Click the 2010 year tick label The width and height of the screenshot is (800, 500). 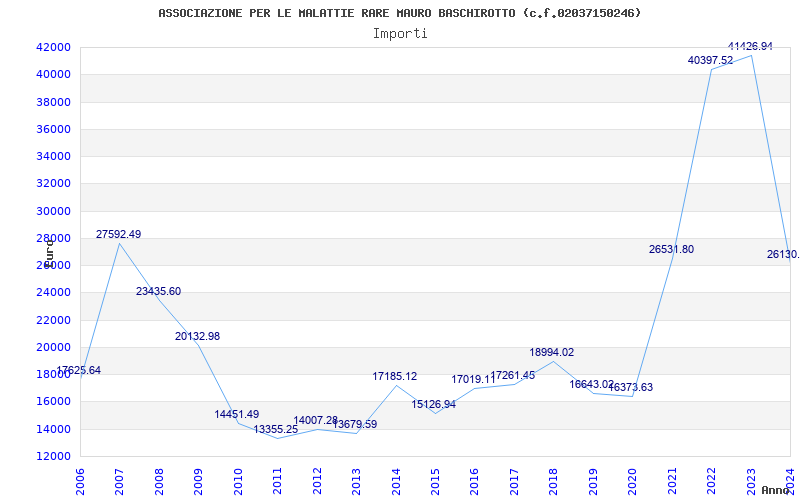238,476
